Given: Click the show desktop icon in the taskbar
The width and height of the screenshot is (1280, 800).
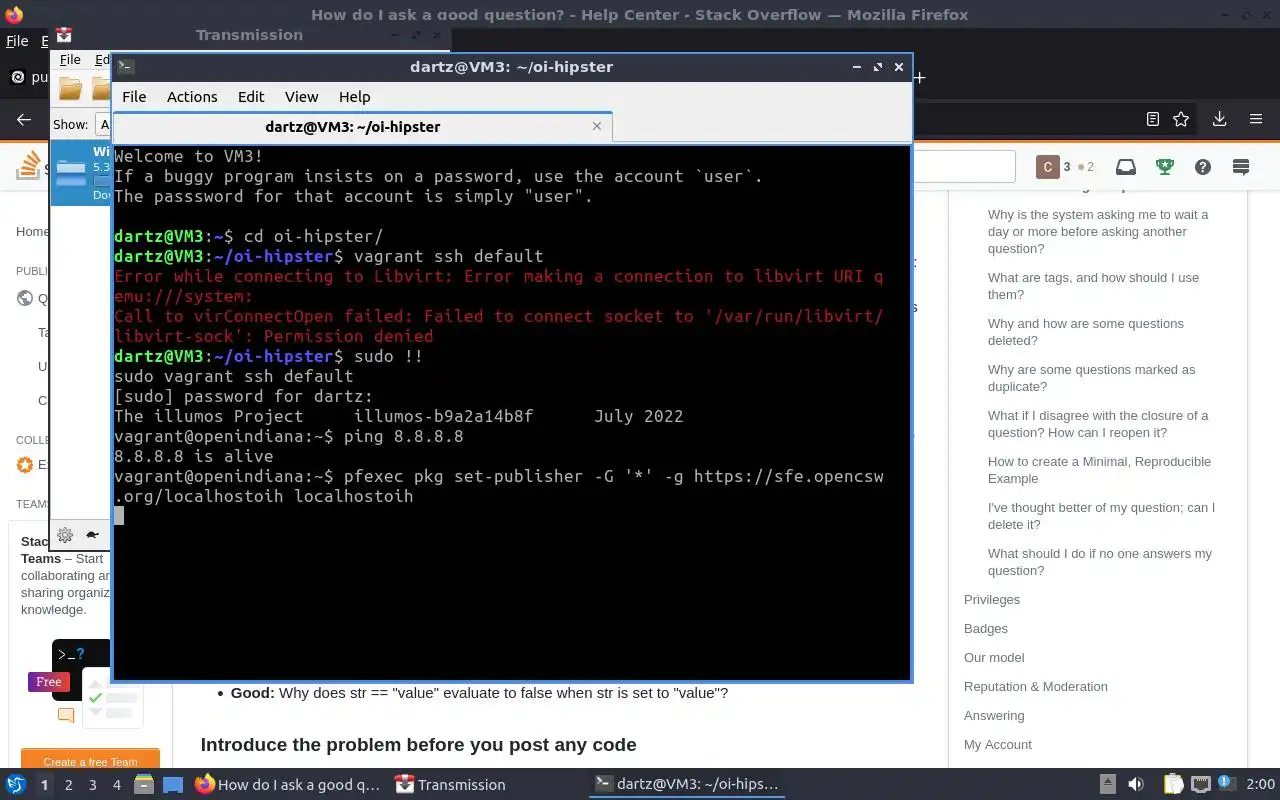Looking at the screenshot, I should point(173,785).
